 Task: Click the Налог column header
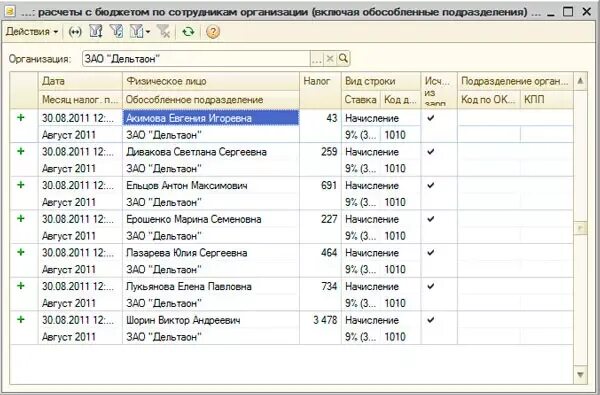[320, 90]
